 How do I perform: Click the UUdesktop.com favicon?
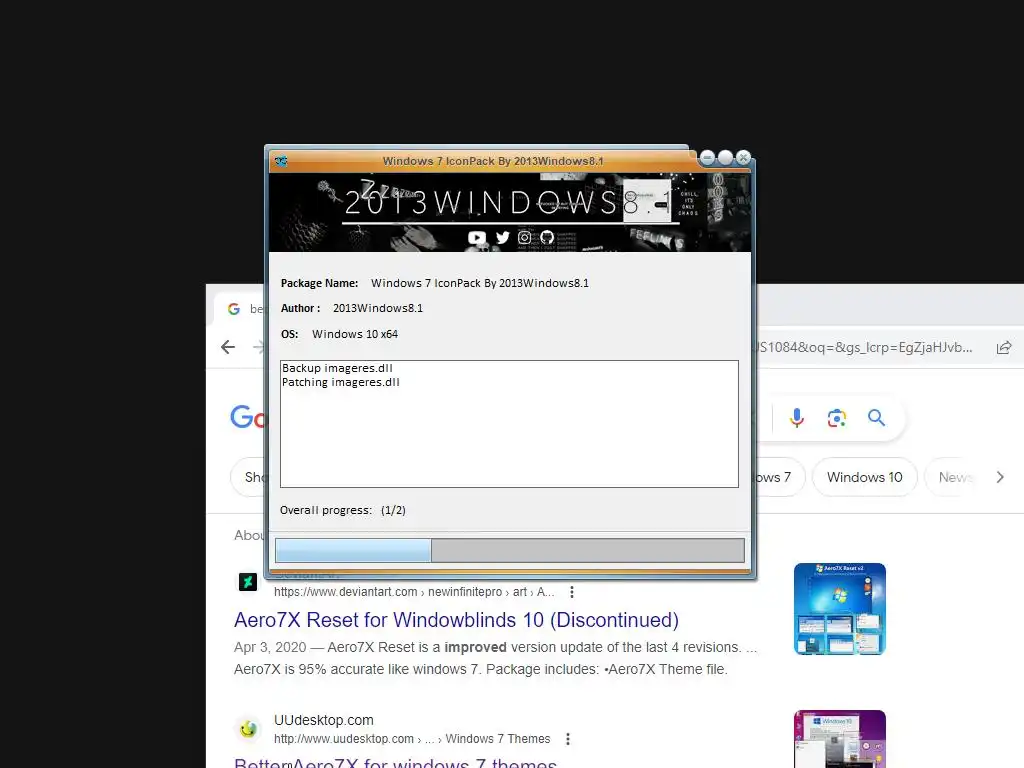click(x=248, y=729)
